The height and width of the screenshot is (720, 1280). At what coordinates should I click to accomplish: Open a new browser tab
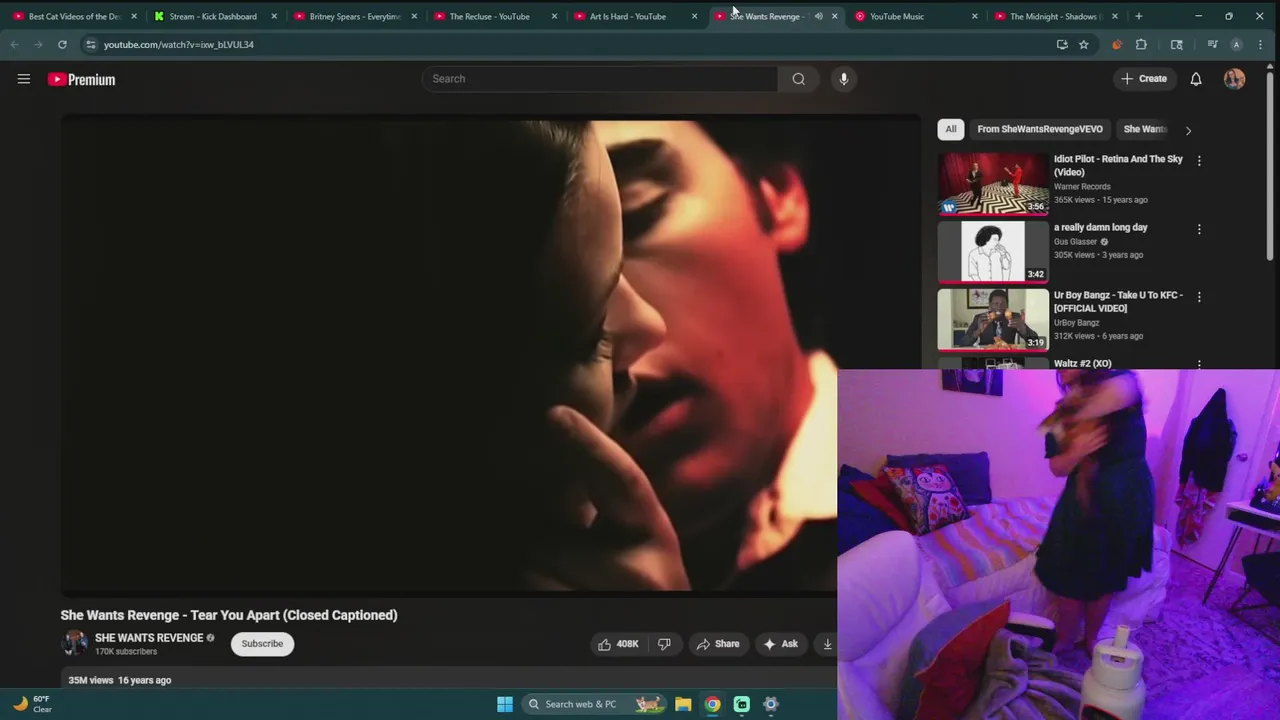pos(1138,16)
